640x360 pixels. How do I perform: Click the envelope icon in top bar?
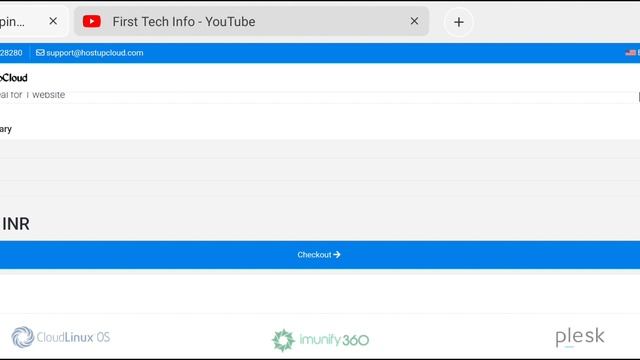(x=40, y=53)
